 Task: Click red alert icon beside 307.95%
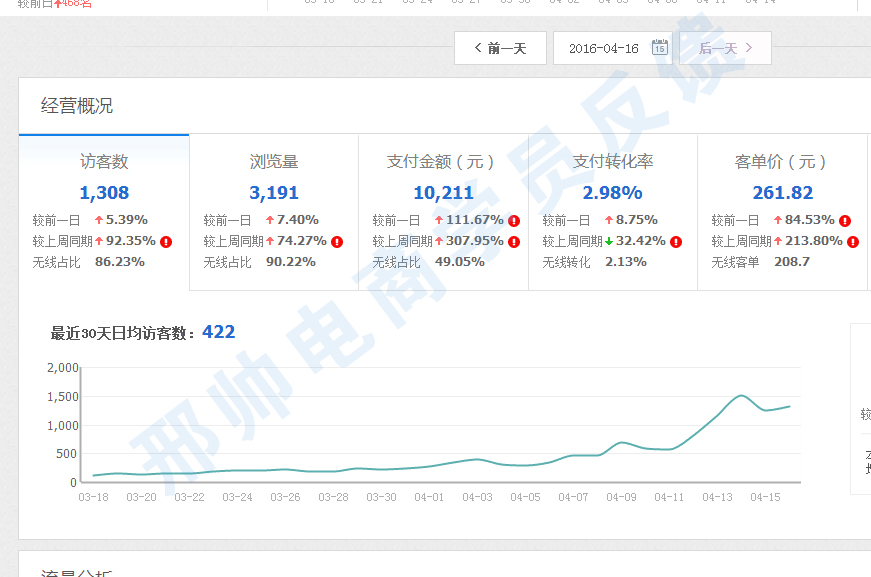tap(514, 242)
